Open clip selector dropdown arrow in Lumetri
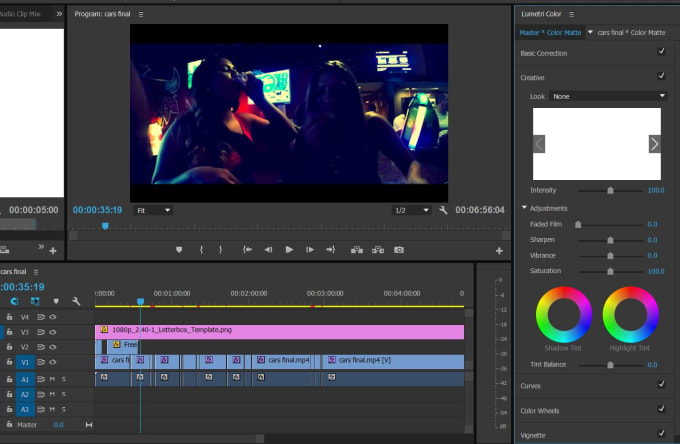The height and width of the screenshot is (444, 680). point(590,32)
